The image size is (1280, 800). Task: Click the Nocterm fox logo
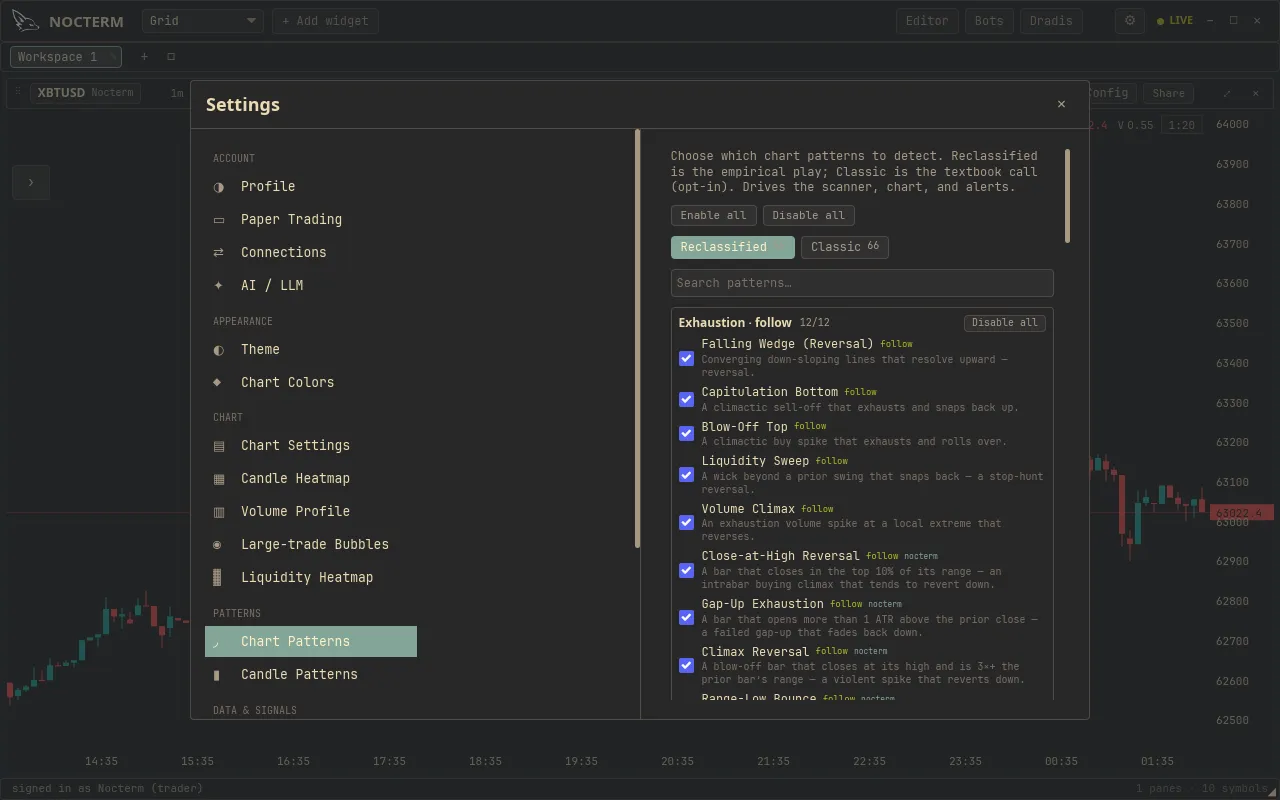click(26, 21)
